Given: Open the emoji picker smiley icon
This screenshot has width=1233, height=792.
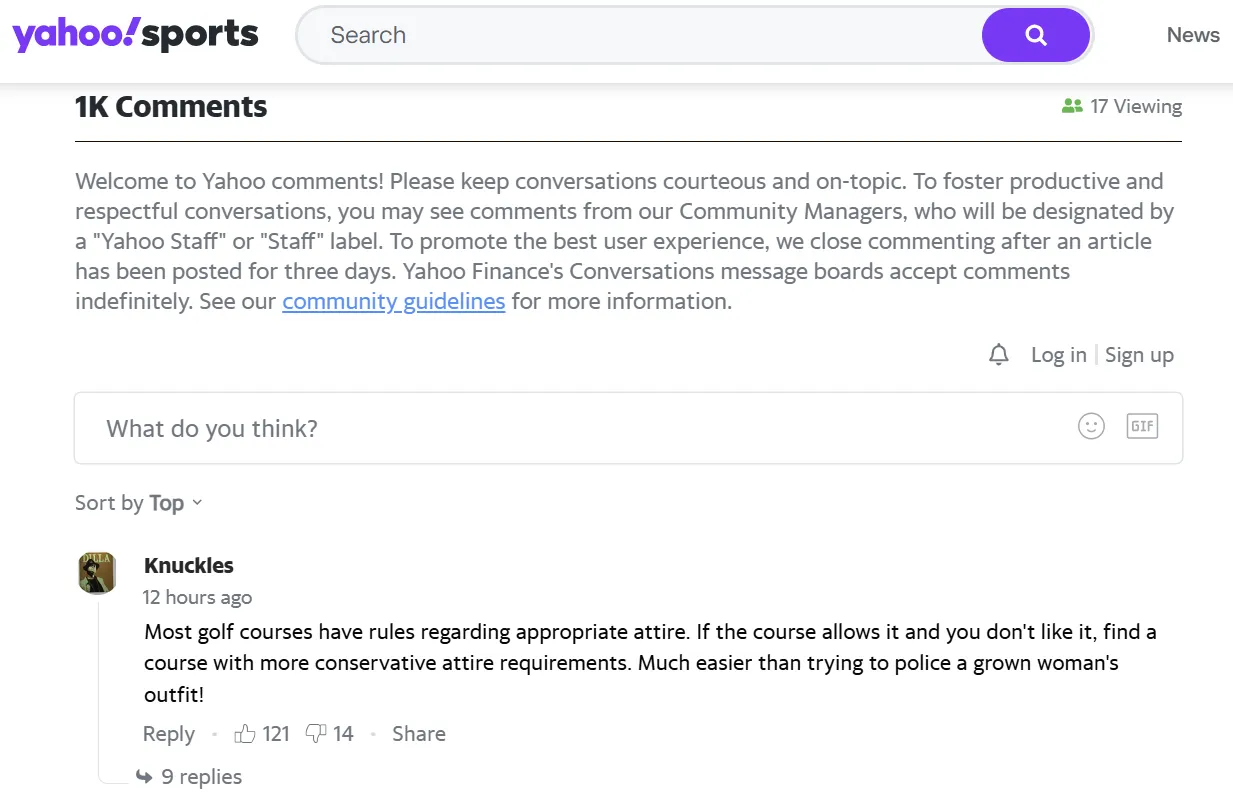Looking at the screenshot, I should (x=1091, y=427).
